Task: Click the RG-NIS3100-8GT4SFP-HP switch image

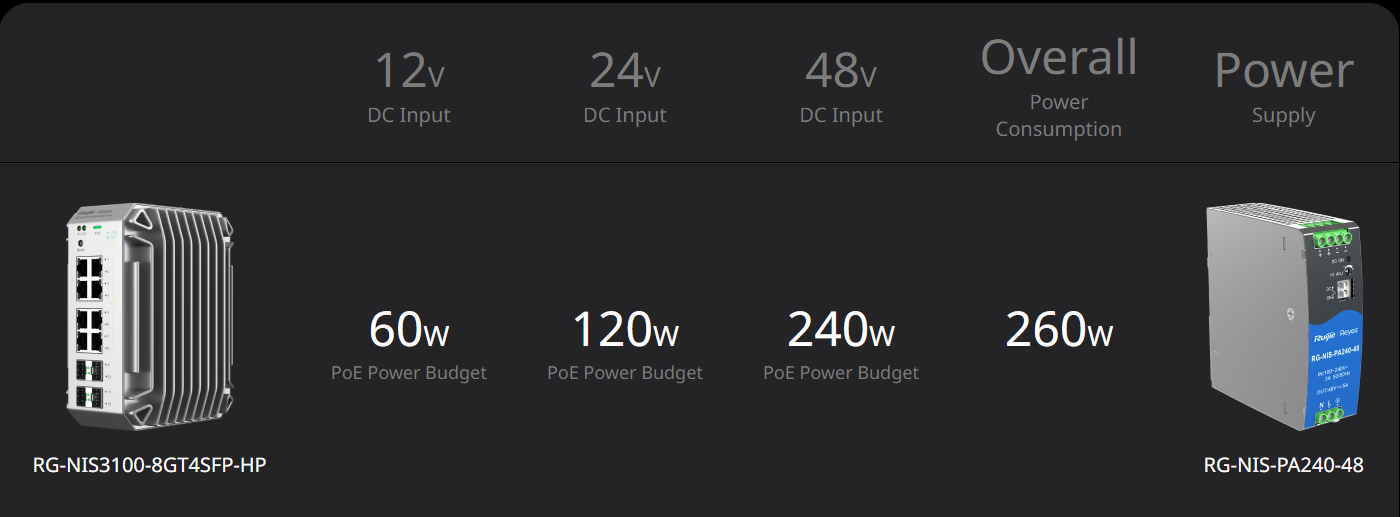Action: coord(150,320)
